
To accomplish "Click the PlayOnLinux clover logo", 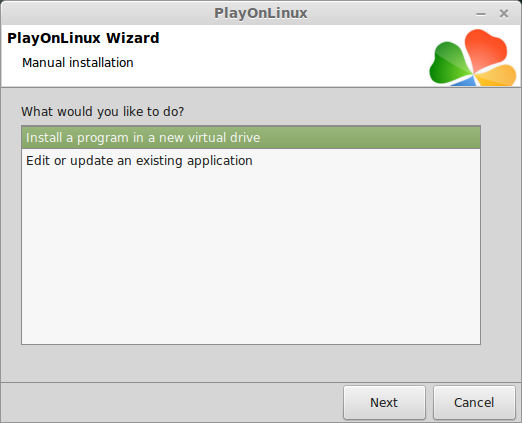I will [473, 58].
